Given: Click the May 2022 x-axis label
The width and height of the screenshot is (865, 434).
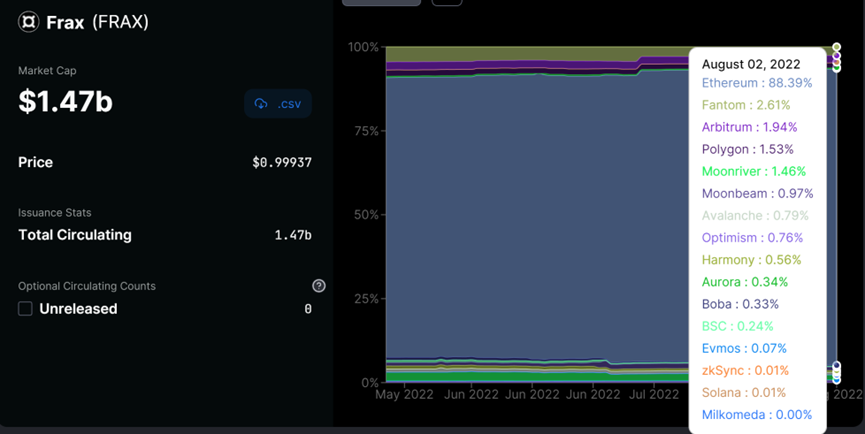Looking at the screenshot, I should pos(404,394).
